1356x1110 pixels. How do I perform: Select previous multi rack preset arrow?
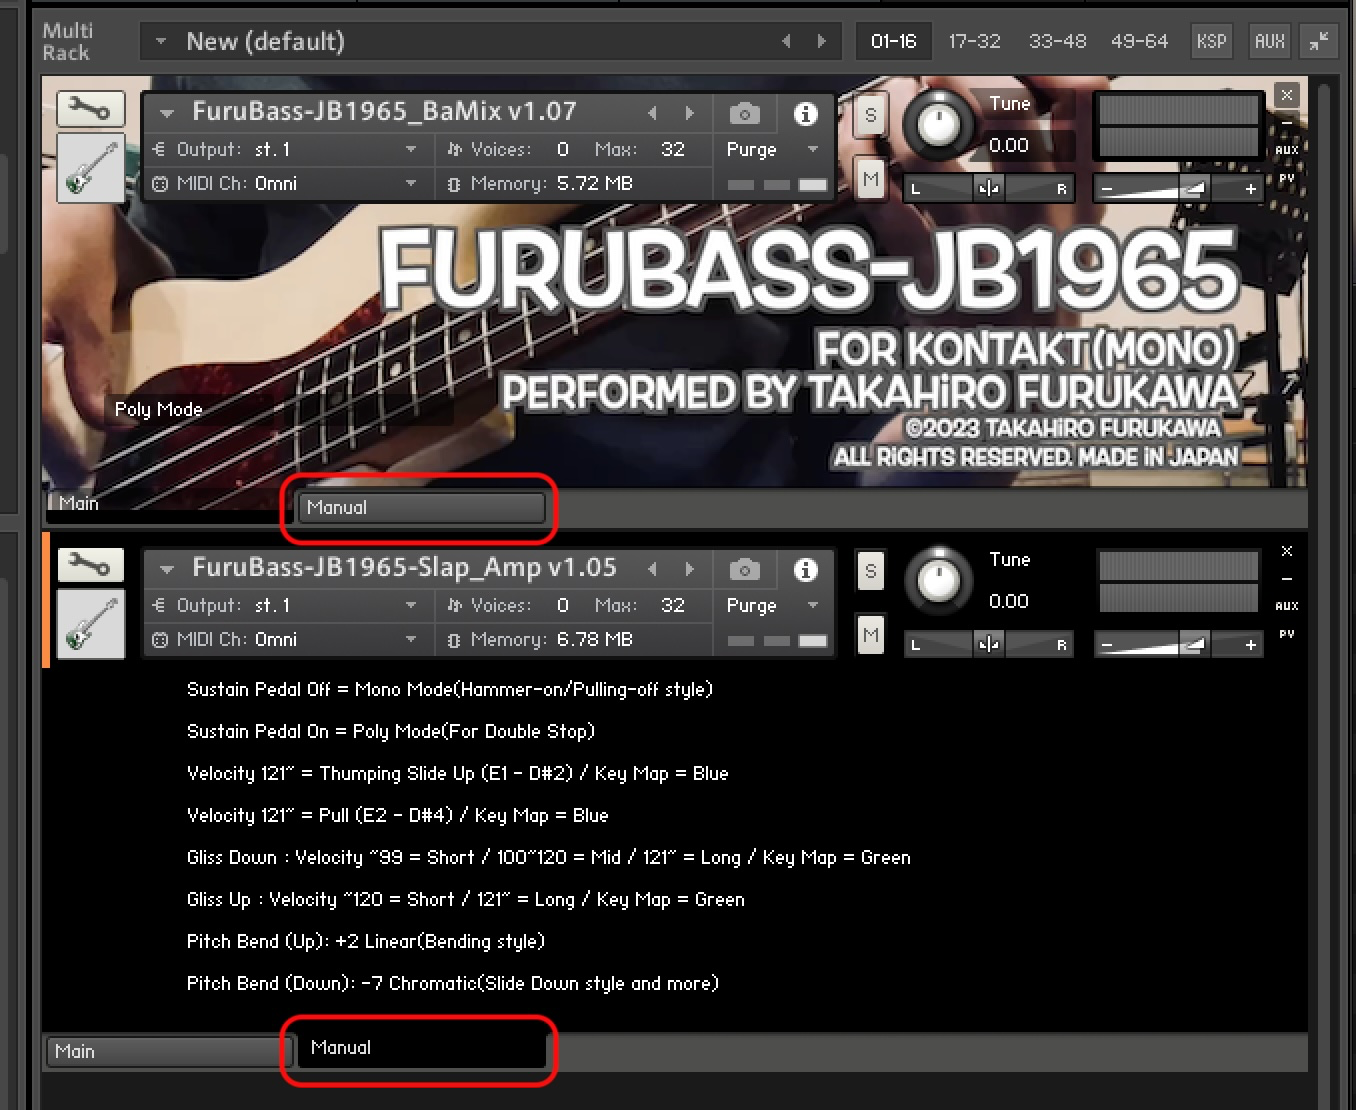786,41
